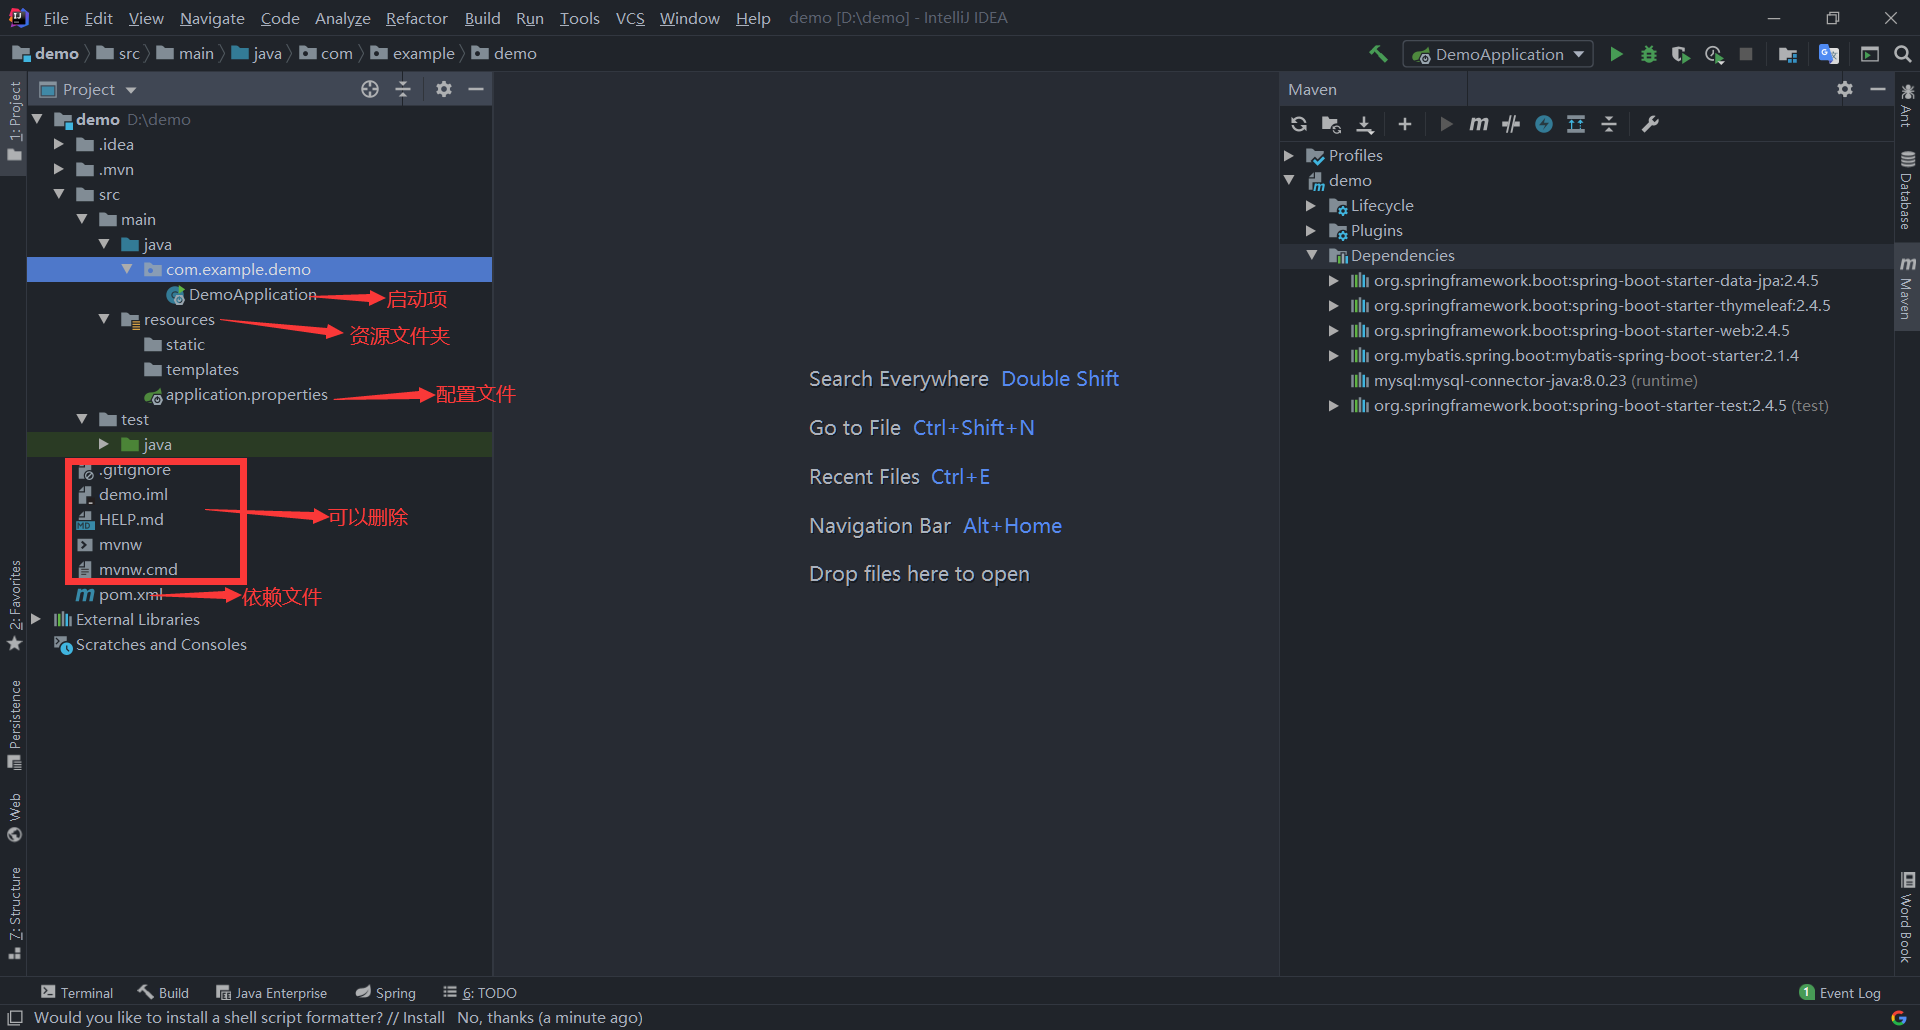Viewport: 1920px width, 1030px height.
Task: Open the File menu
Action: pos(56,18)
